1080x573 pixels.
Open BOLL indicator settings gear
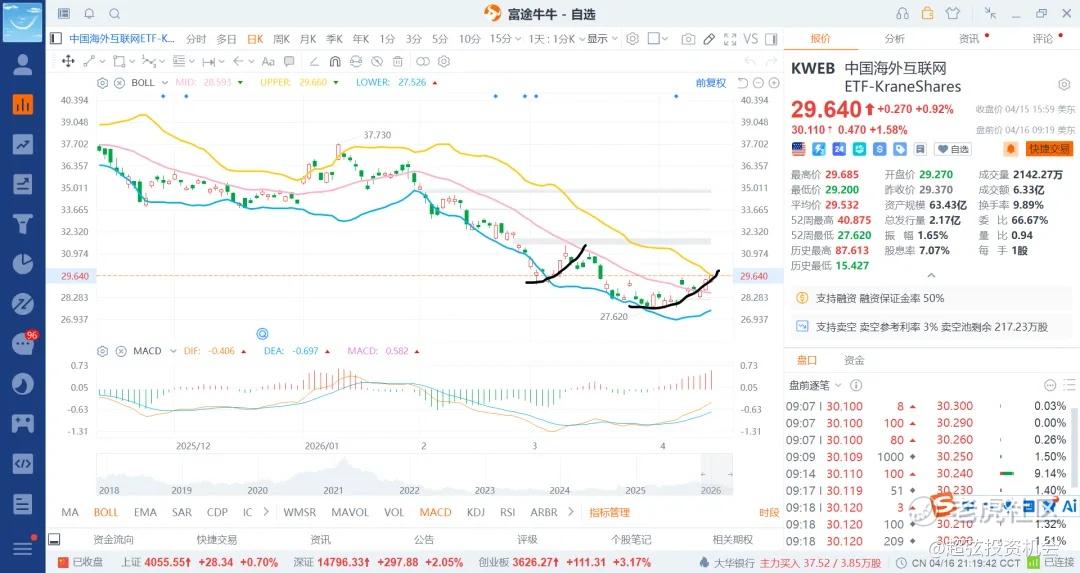[103, 83]
